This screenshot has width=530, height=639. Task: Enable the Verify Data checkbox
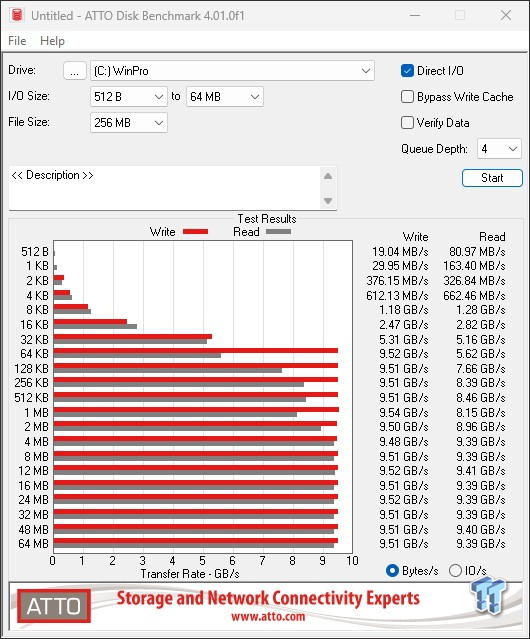pos(407,123)
